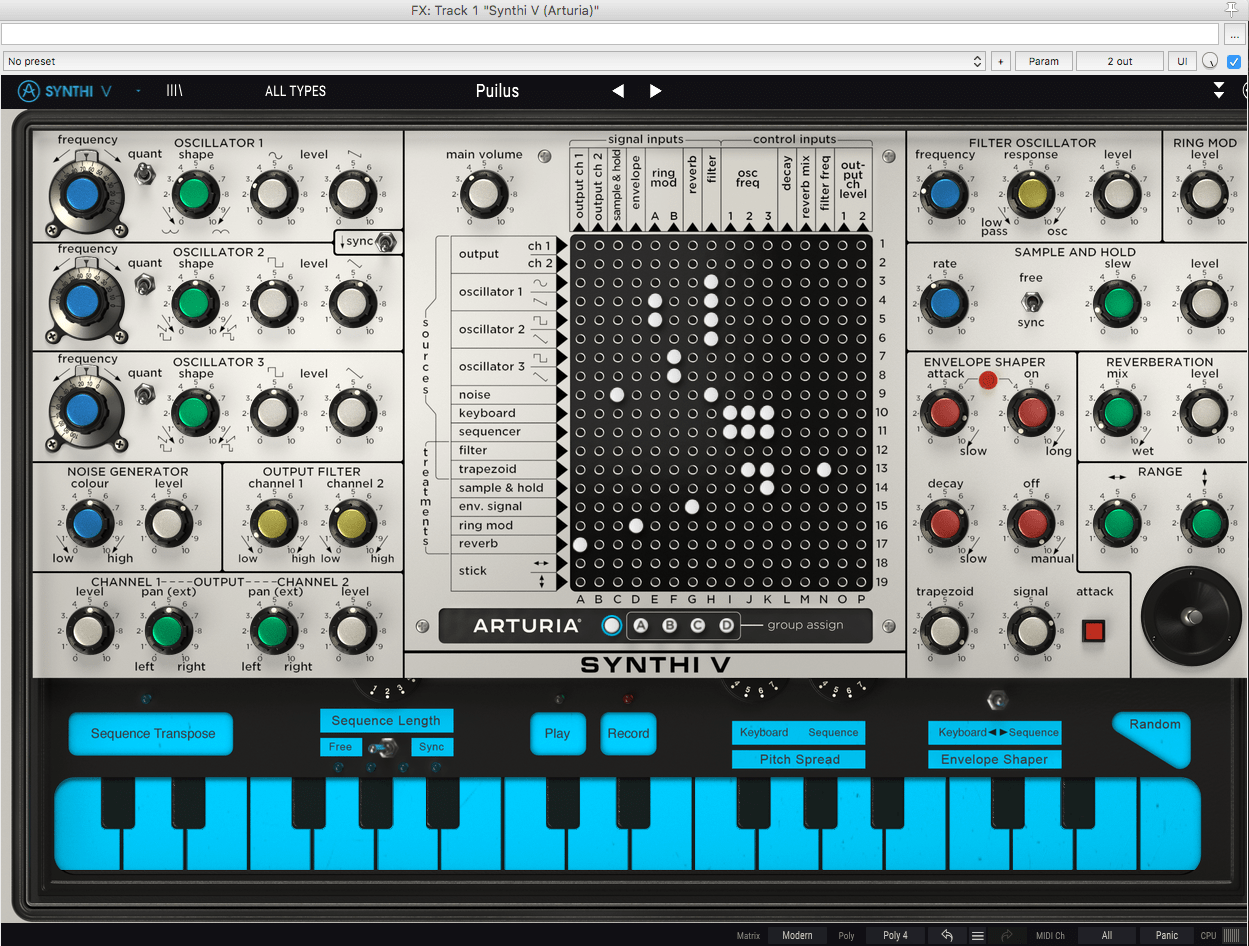Viewport: 1249px width, 946px height.
Task: Click the Ring Mod level knob
Action: click(x=1204, y=193)
